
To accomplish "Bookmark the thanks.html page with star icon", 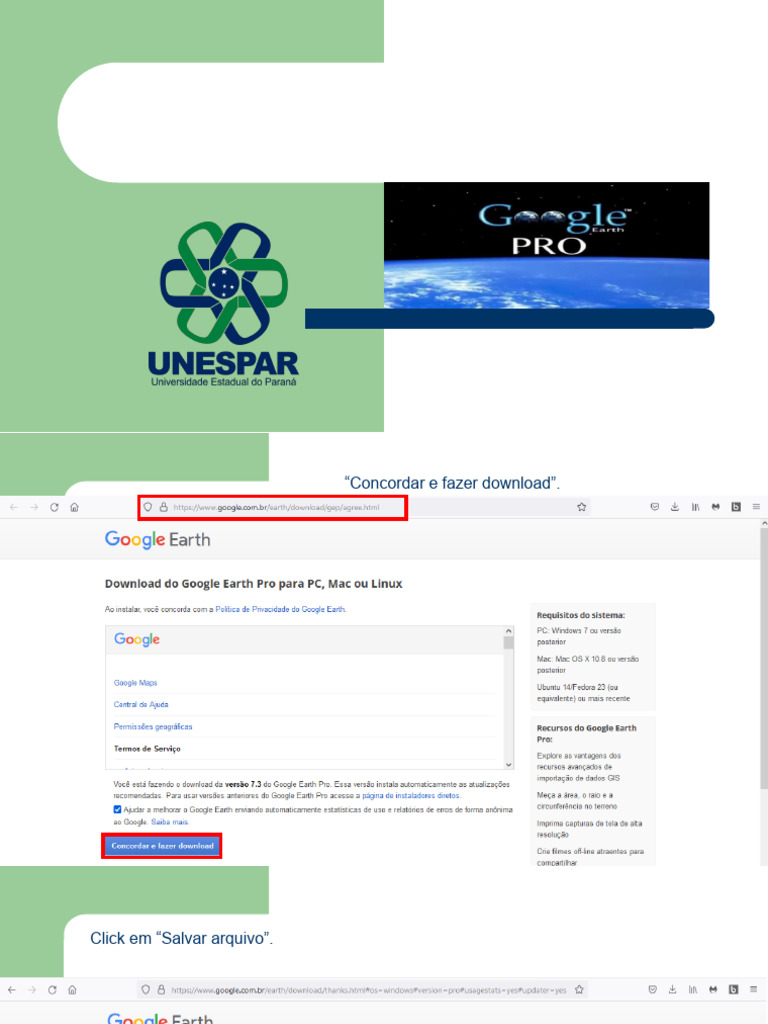I will pyautogui.click(x=579, y=990).
